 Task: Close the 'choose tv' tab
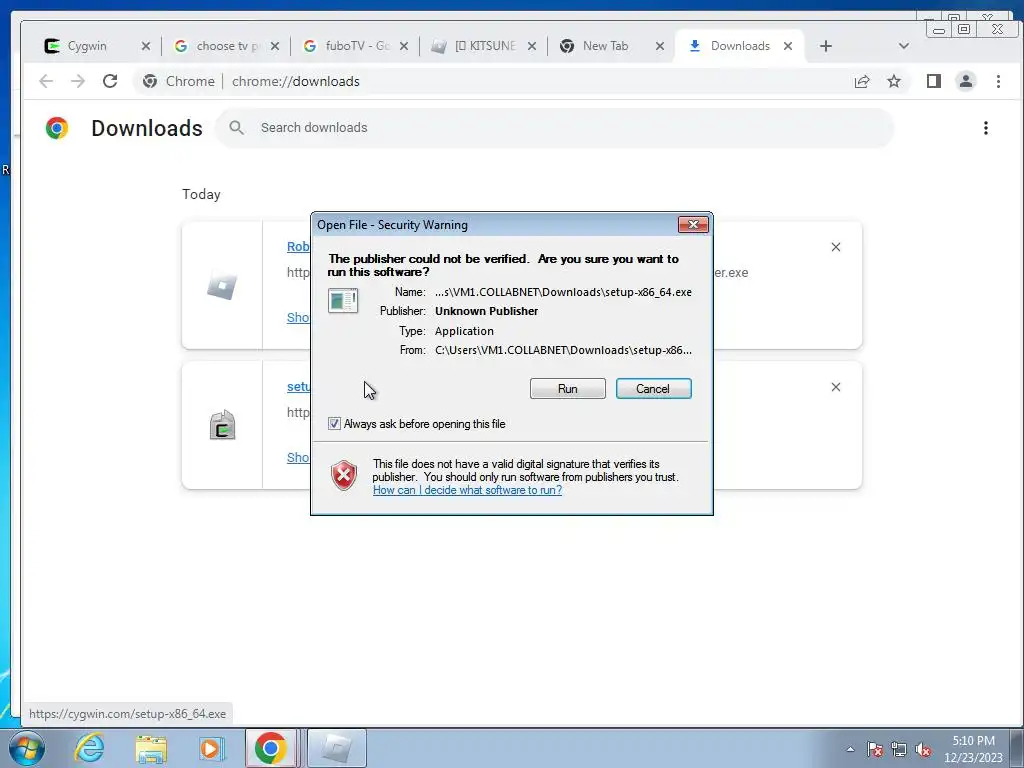click(x=275, y=46)
